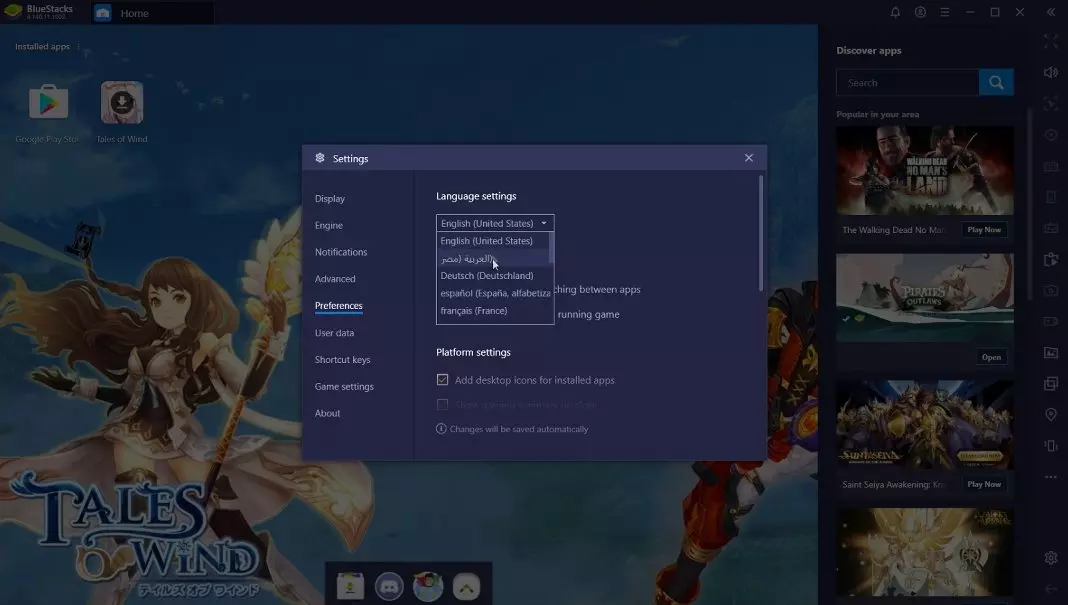Open the Display settings section
Viewport: 1068px width, 605px height.
pos(330,199)
